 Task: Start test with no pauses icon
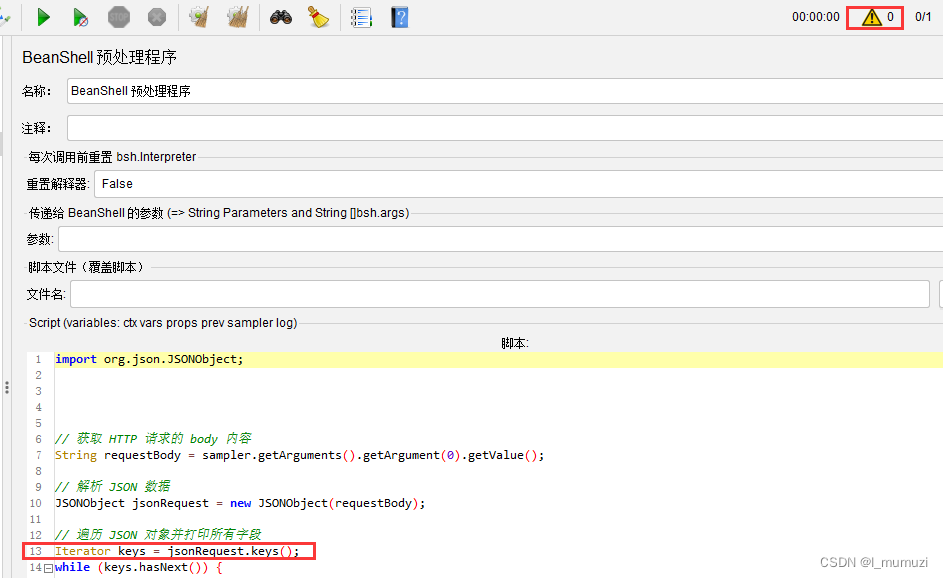pos(81,17)
